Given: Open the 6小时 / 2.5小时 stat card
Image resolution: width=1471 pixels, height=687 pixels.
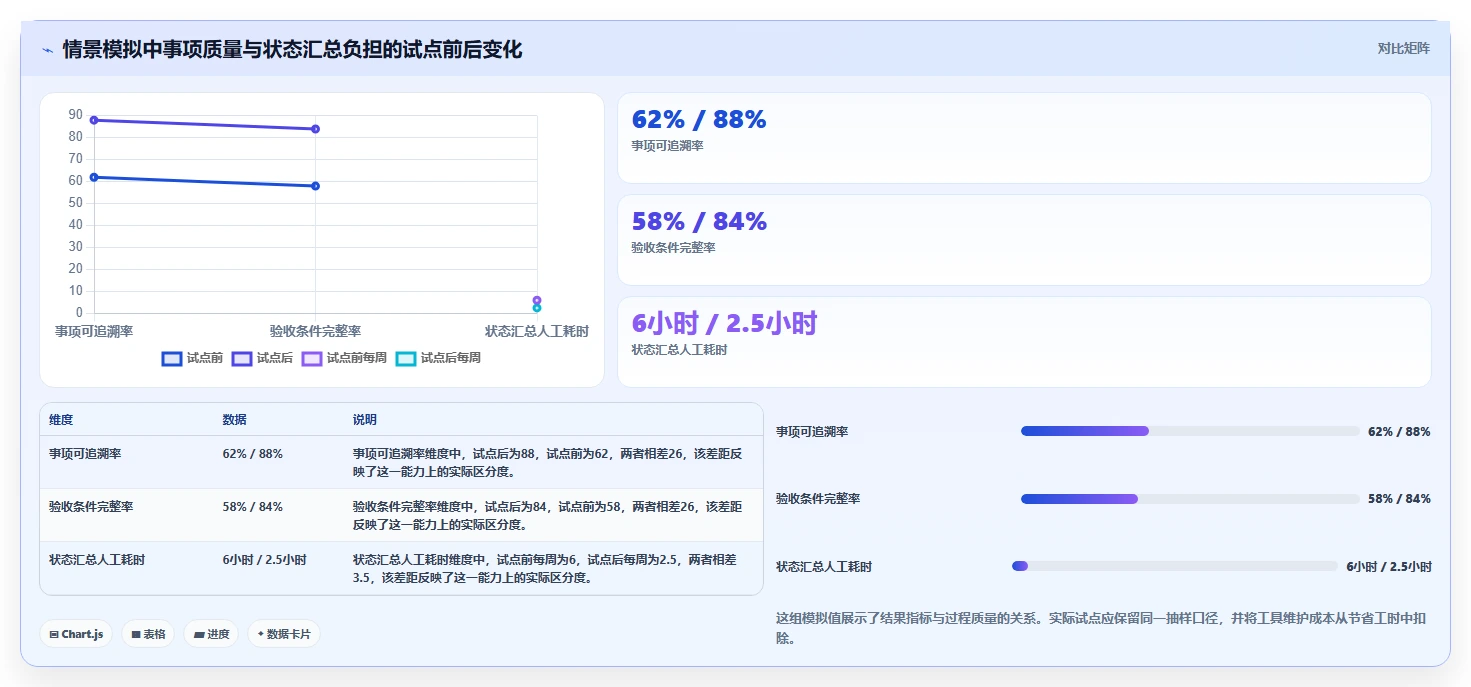Looking at the screenshot, I should coord(1024,342).
